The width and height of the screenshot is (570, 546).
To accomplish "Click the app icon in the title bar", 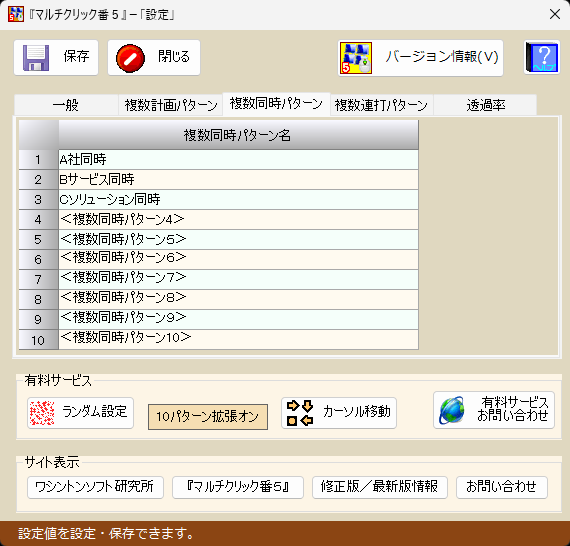I will click(x=16, y=14).
